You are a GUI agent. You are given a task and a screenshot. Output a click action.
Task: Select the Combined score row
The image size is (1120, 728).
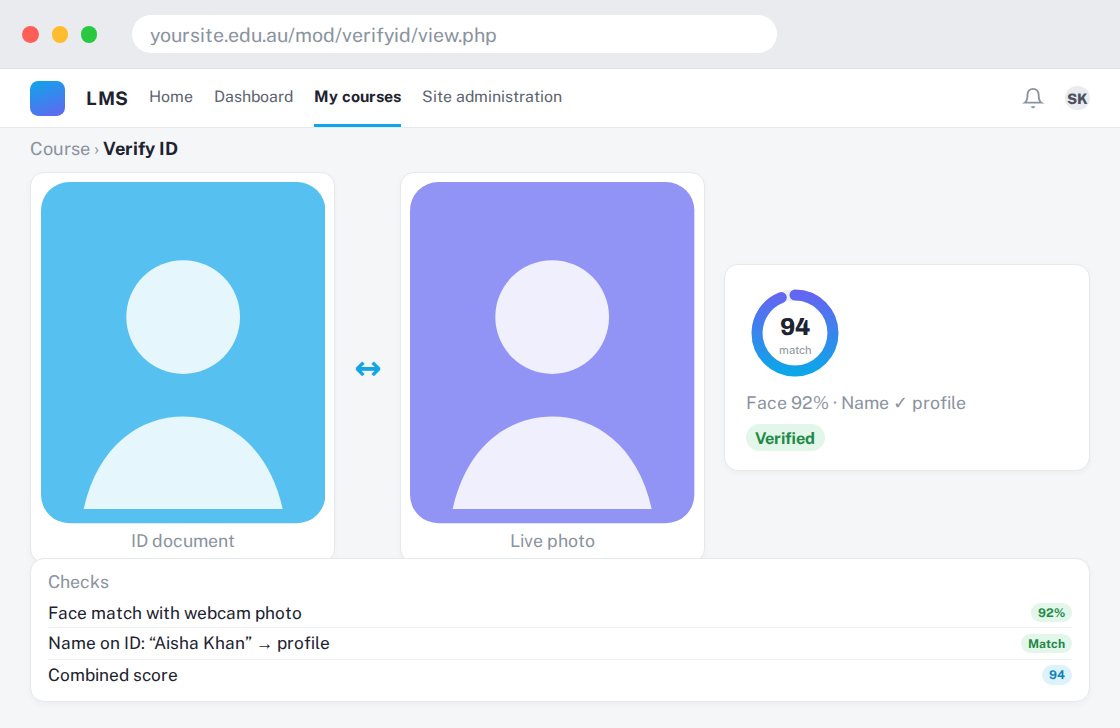559,674
